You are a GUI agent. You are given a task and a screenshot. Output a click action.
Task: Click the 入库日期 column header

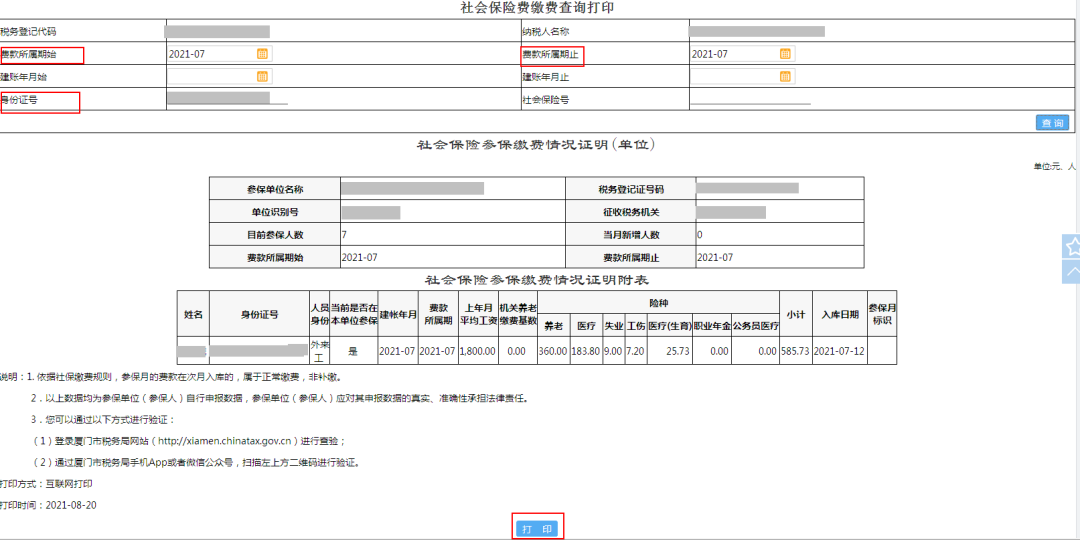(840, 314)
